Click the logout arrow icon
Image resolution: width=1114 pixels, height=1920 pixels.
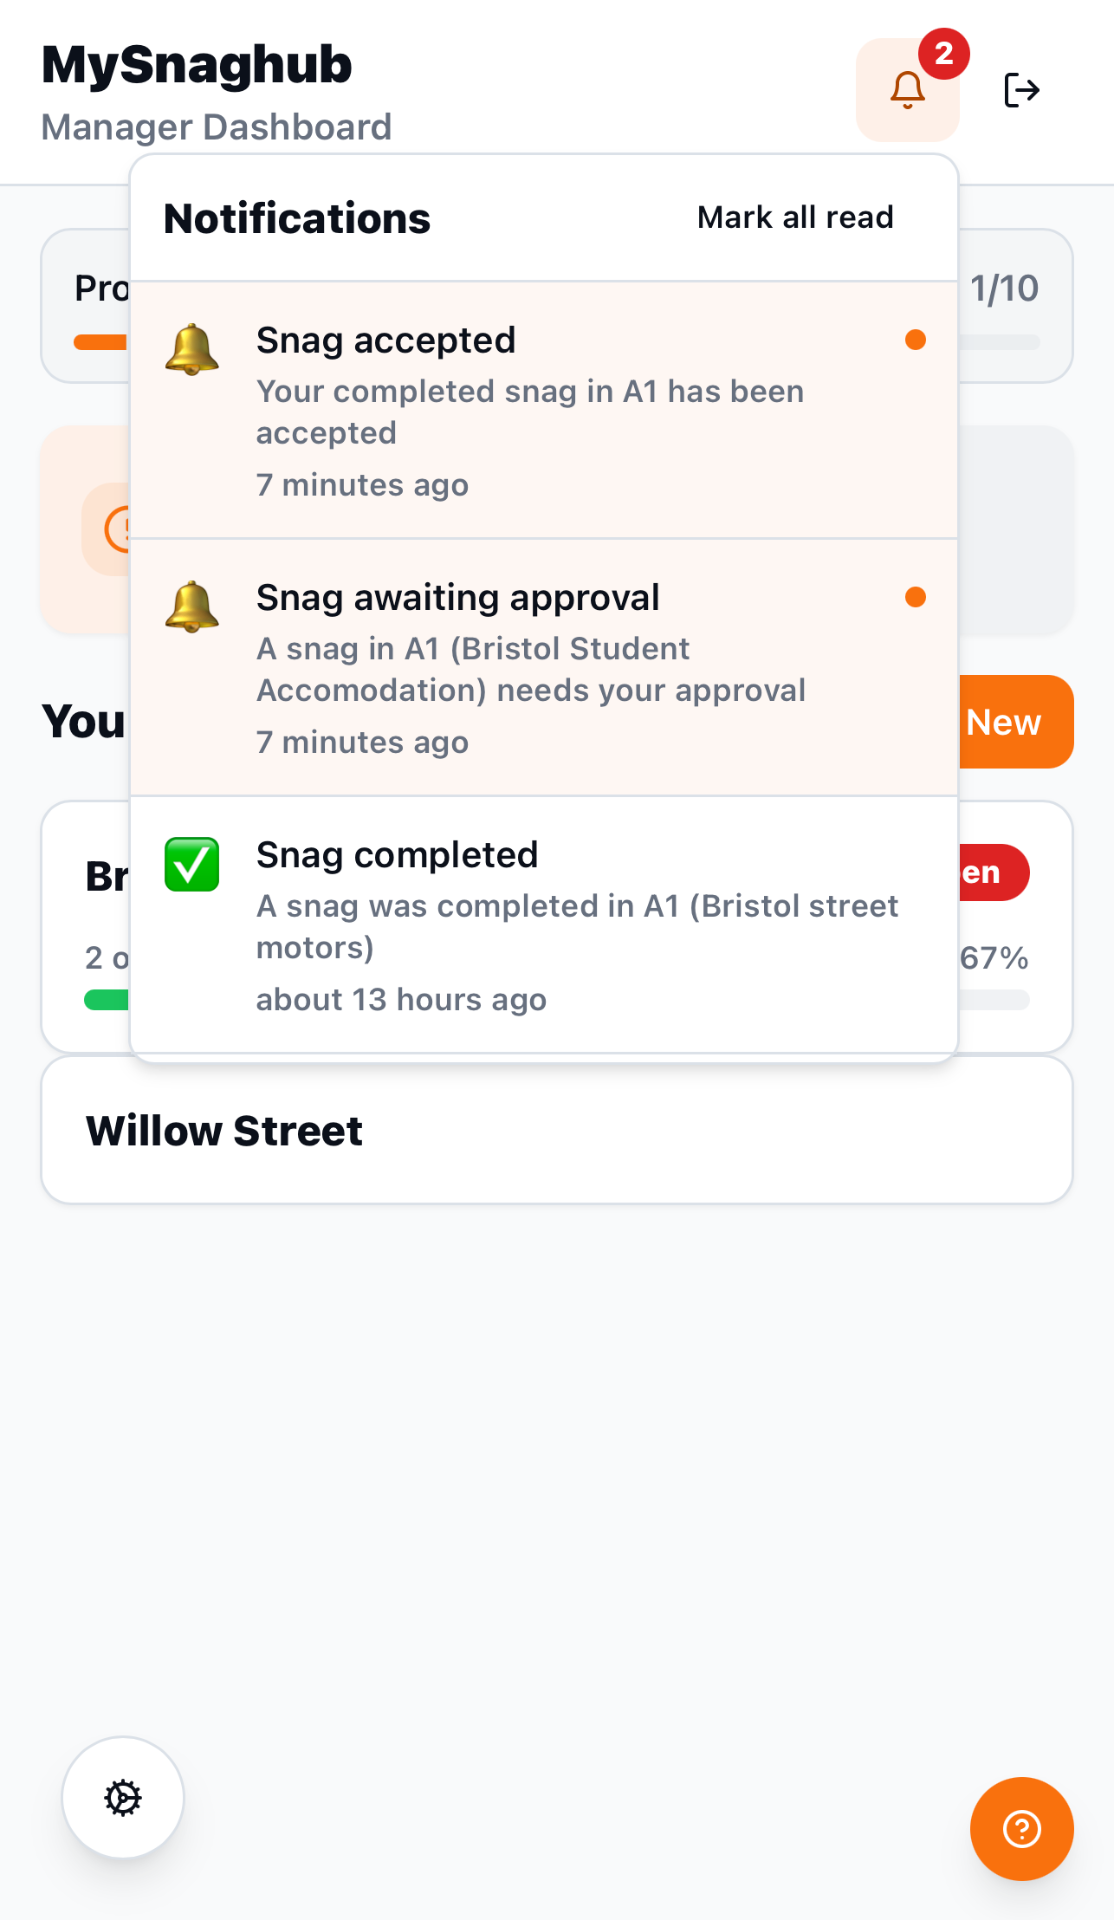(1021, 90)
